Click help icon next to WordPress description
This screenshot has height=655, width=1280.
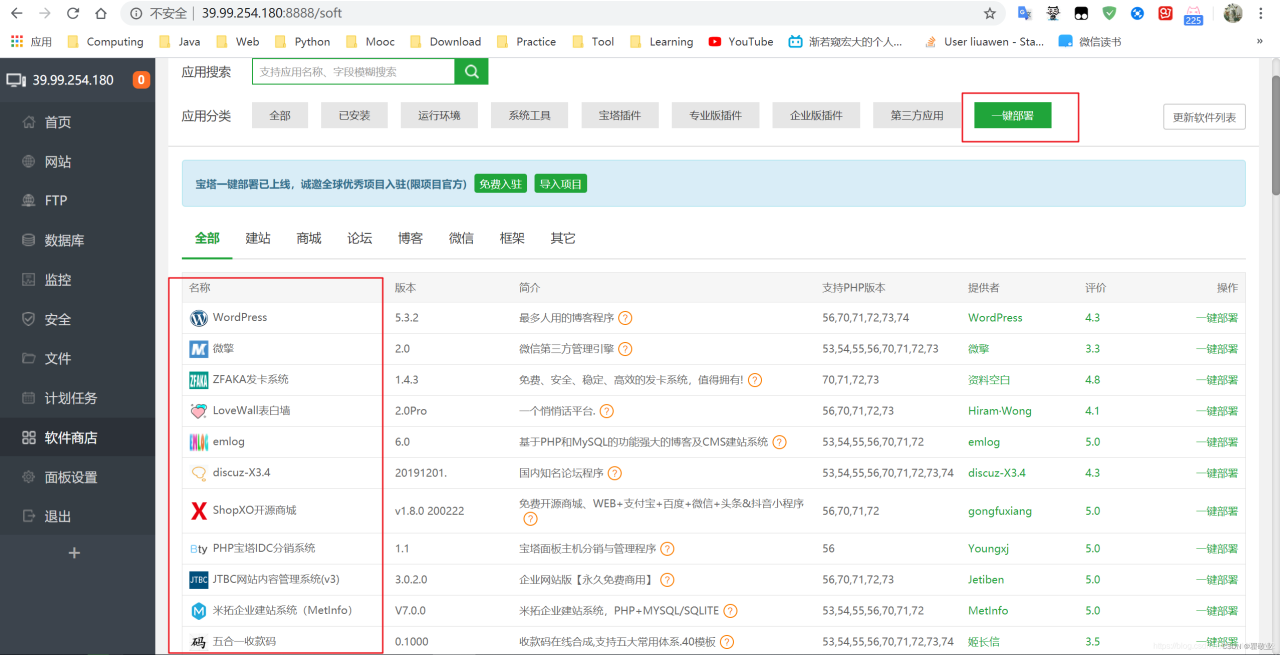625,318
